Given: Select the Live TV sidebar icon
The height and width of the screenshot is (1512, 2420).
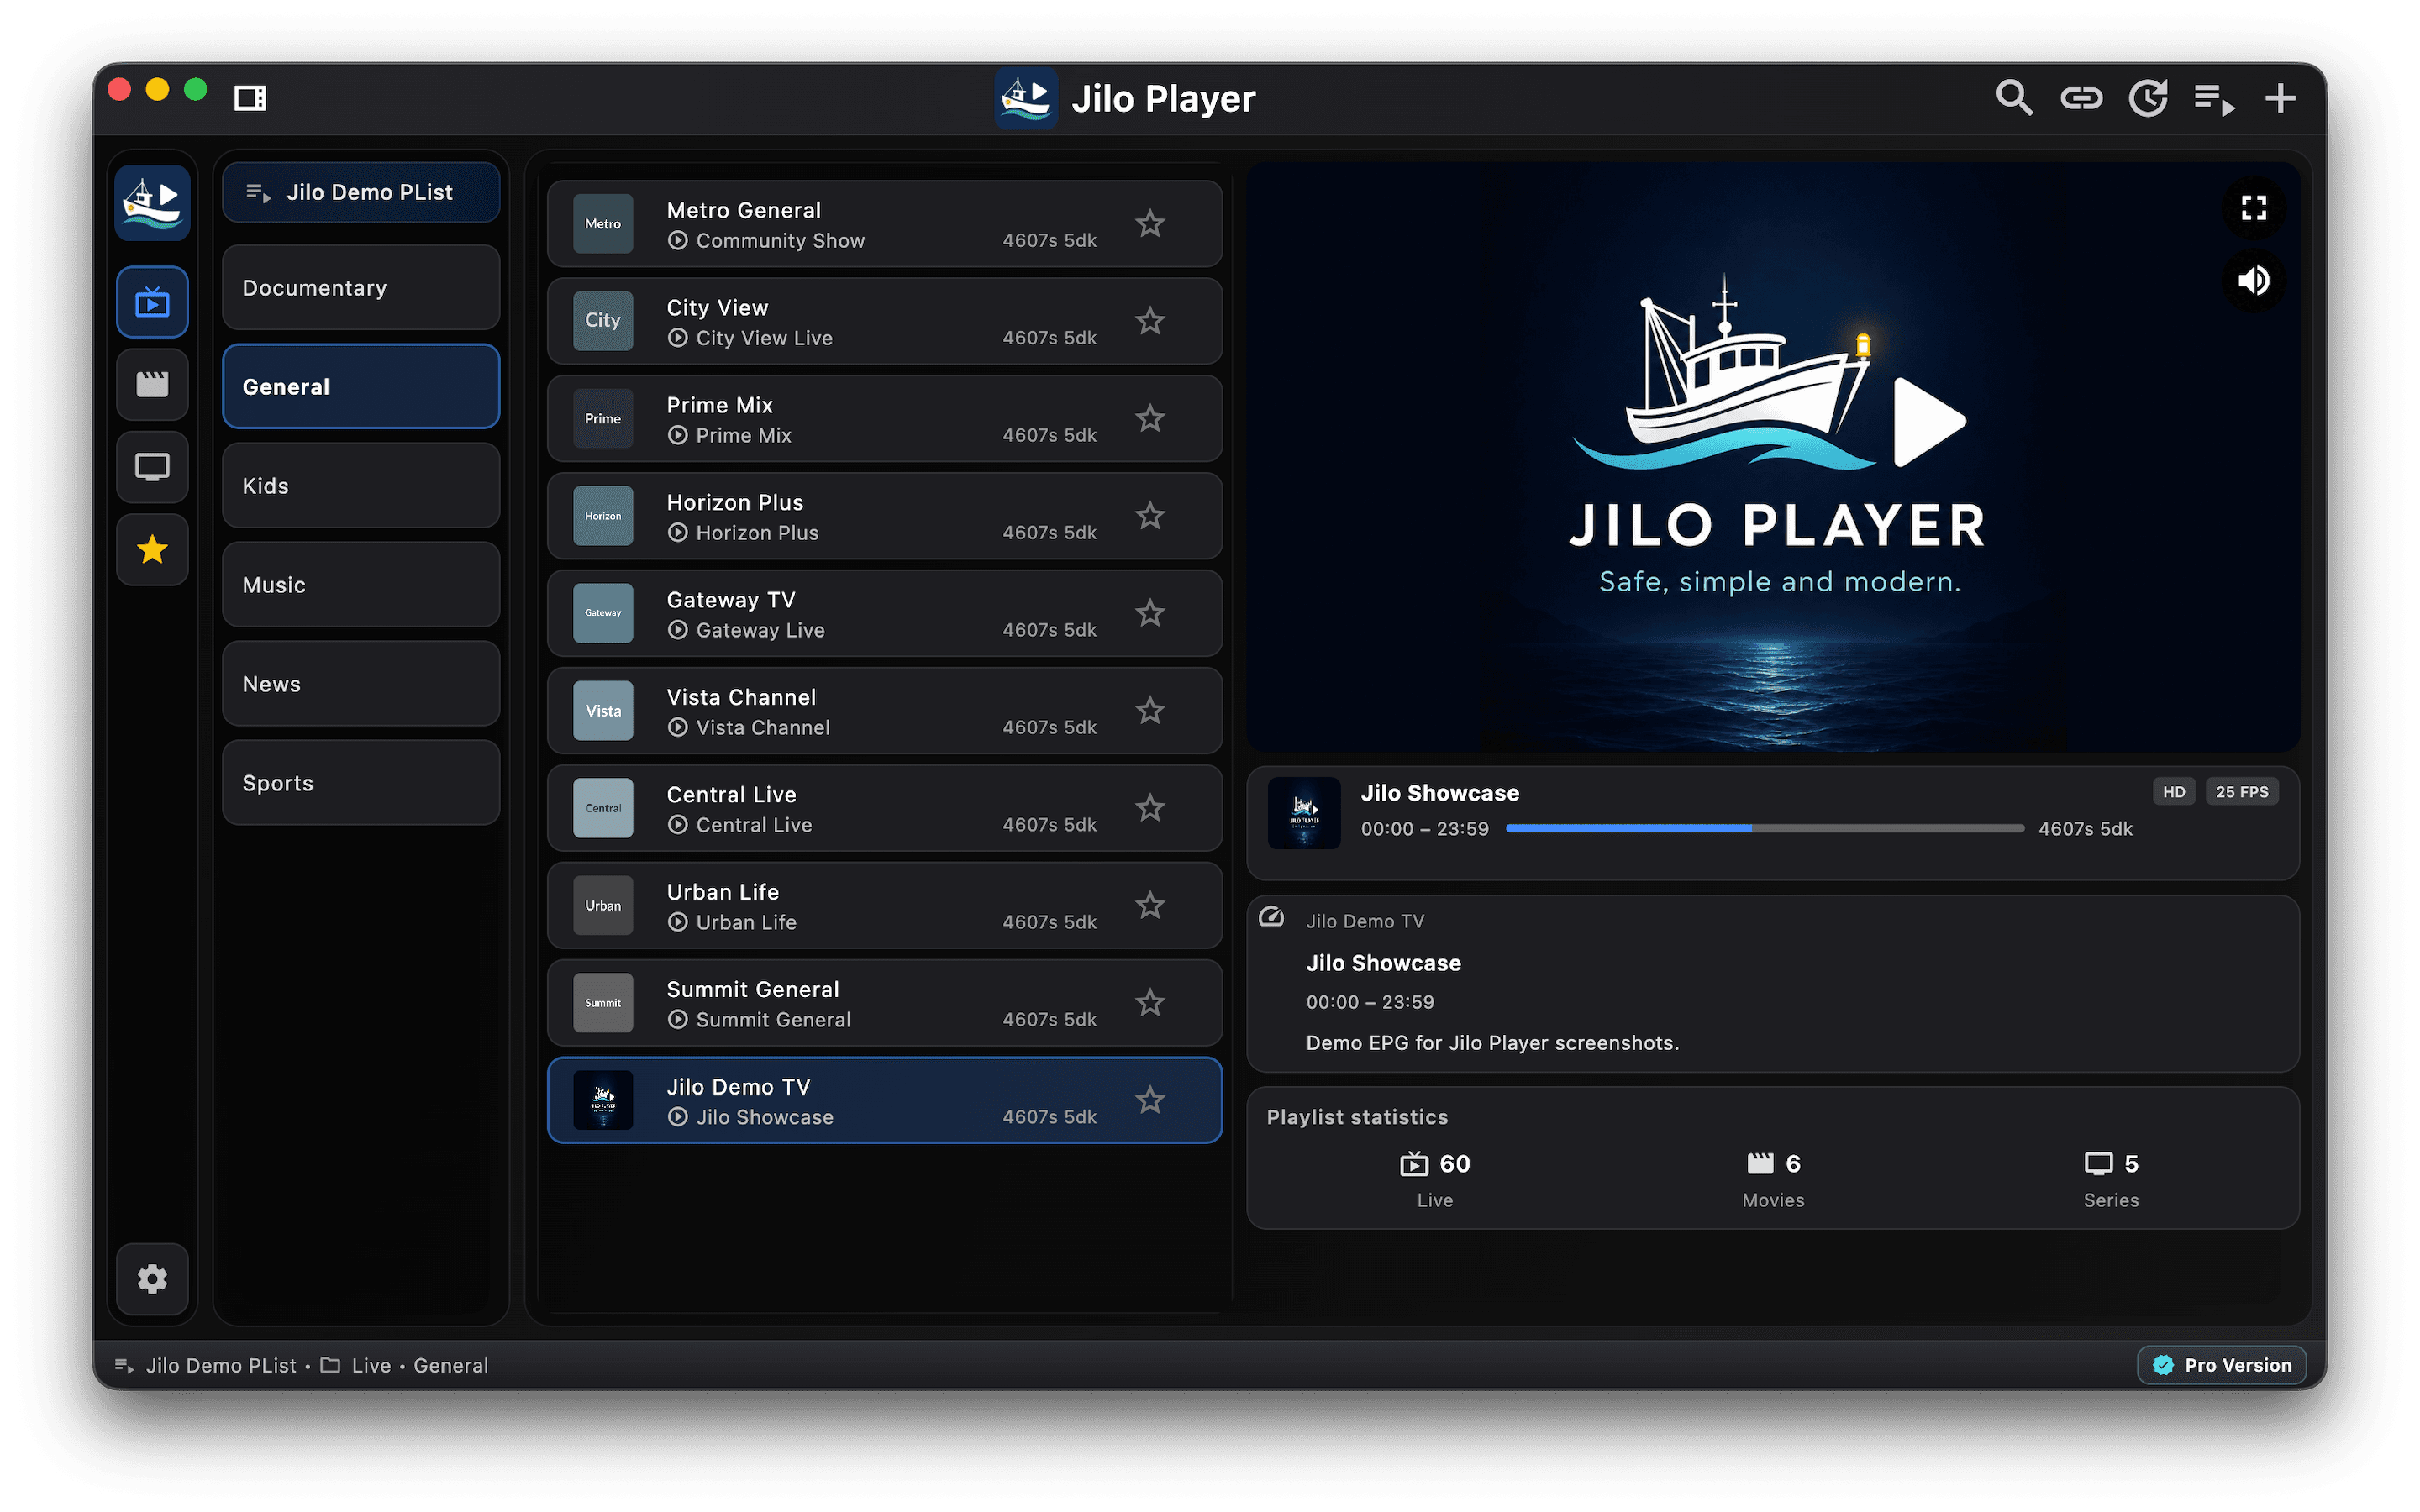Looking at the screenshot, I should pyautogui.click(x=152, y=302).
